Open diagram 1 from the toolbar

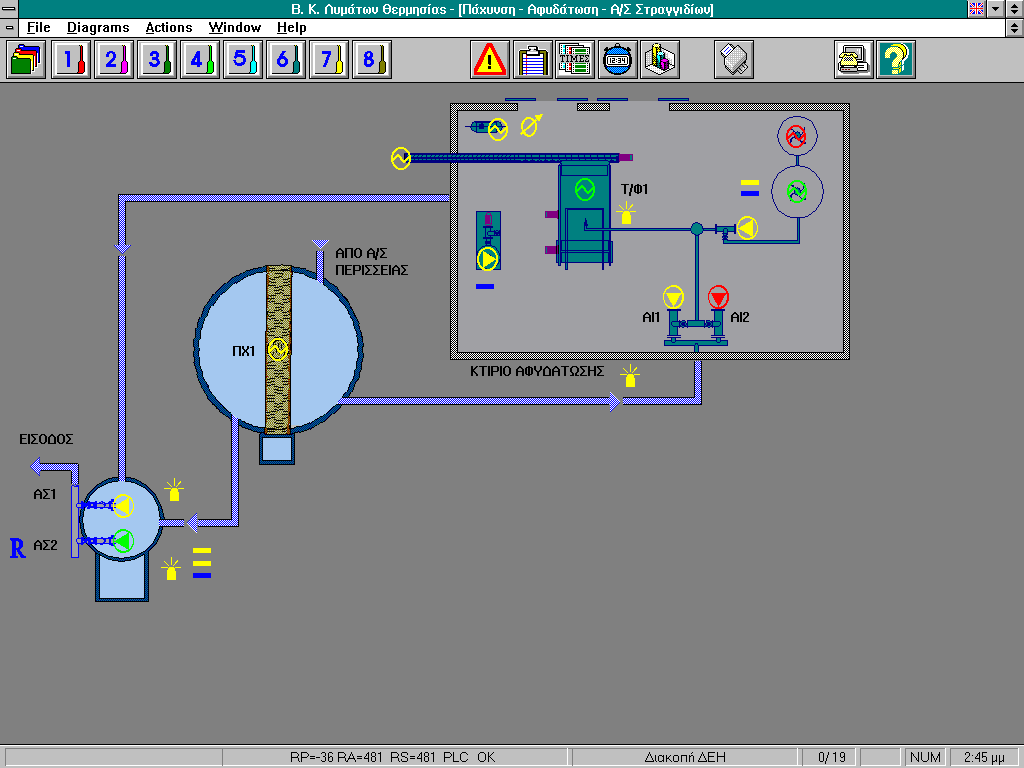[x=68, y=60]
